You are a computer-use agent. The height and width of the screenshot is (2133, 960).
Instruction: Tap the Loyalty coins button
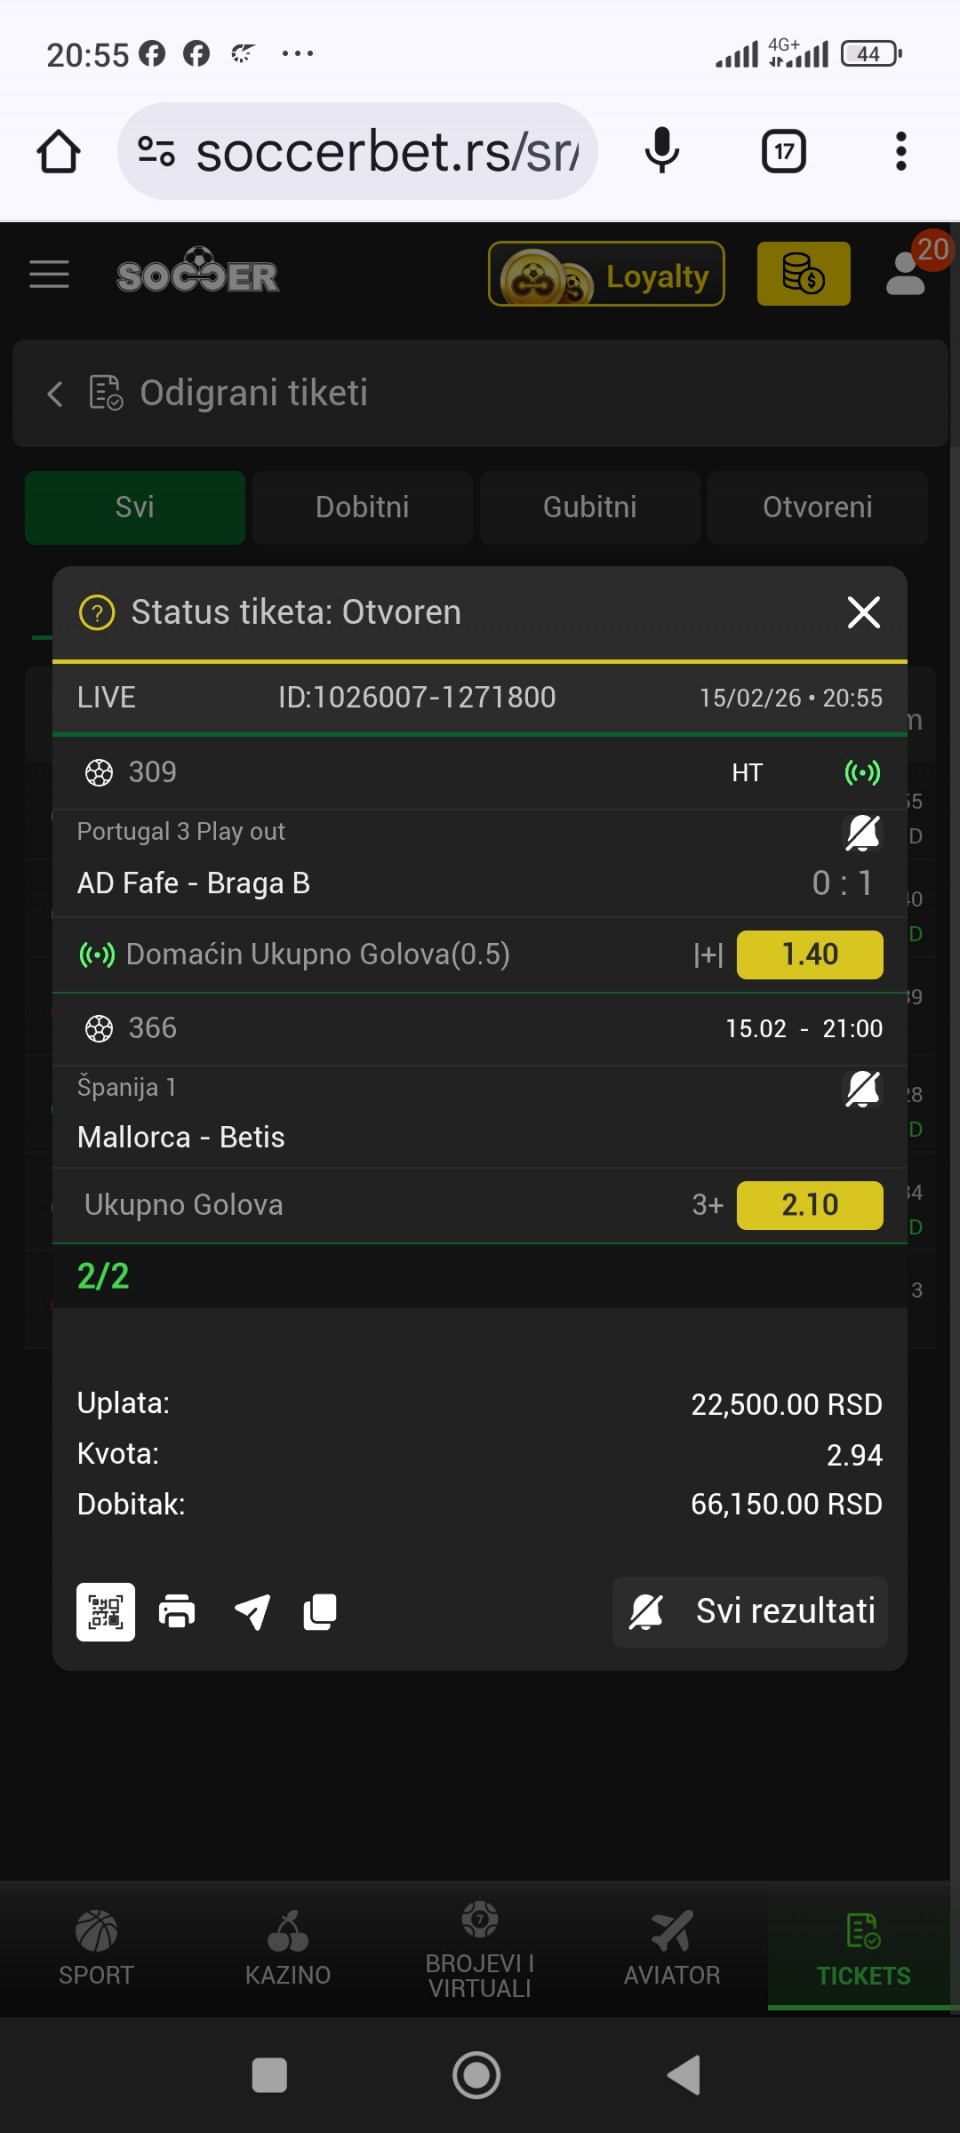(x=606, y=275)
